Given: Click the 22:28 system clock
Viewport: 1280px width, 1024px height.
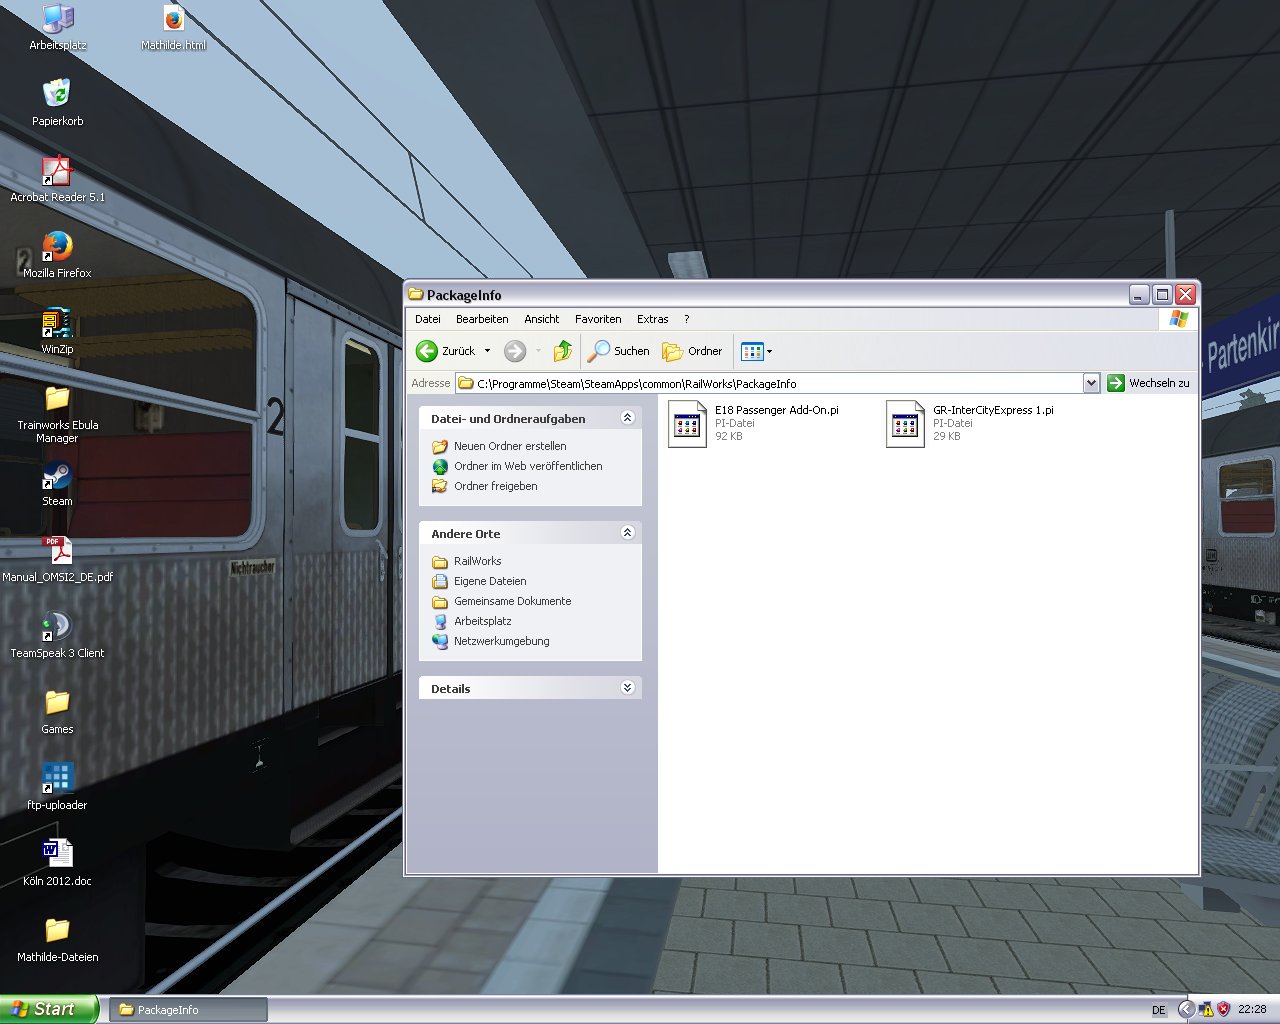Looking at the screenshot, I should 1252,1010.
